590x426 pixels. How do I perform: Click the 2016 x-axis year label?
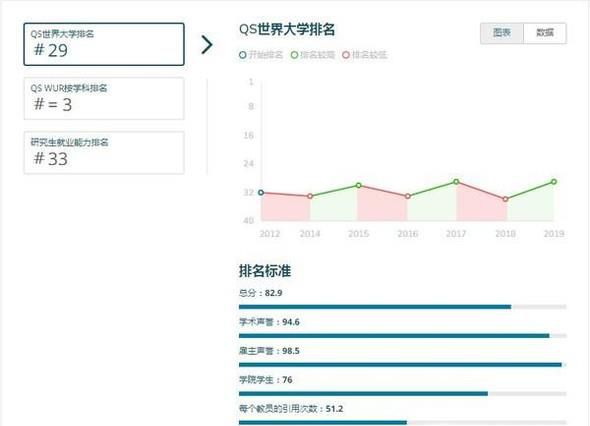[x=408, y=234]
